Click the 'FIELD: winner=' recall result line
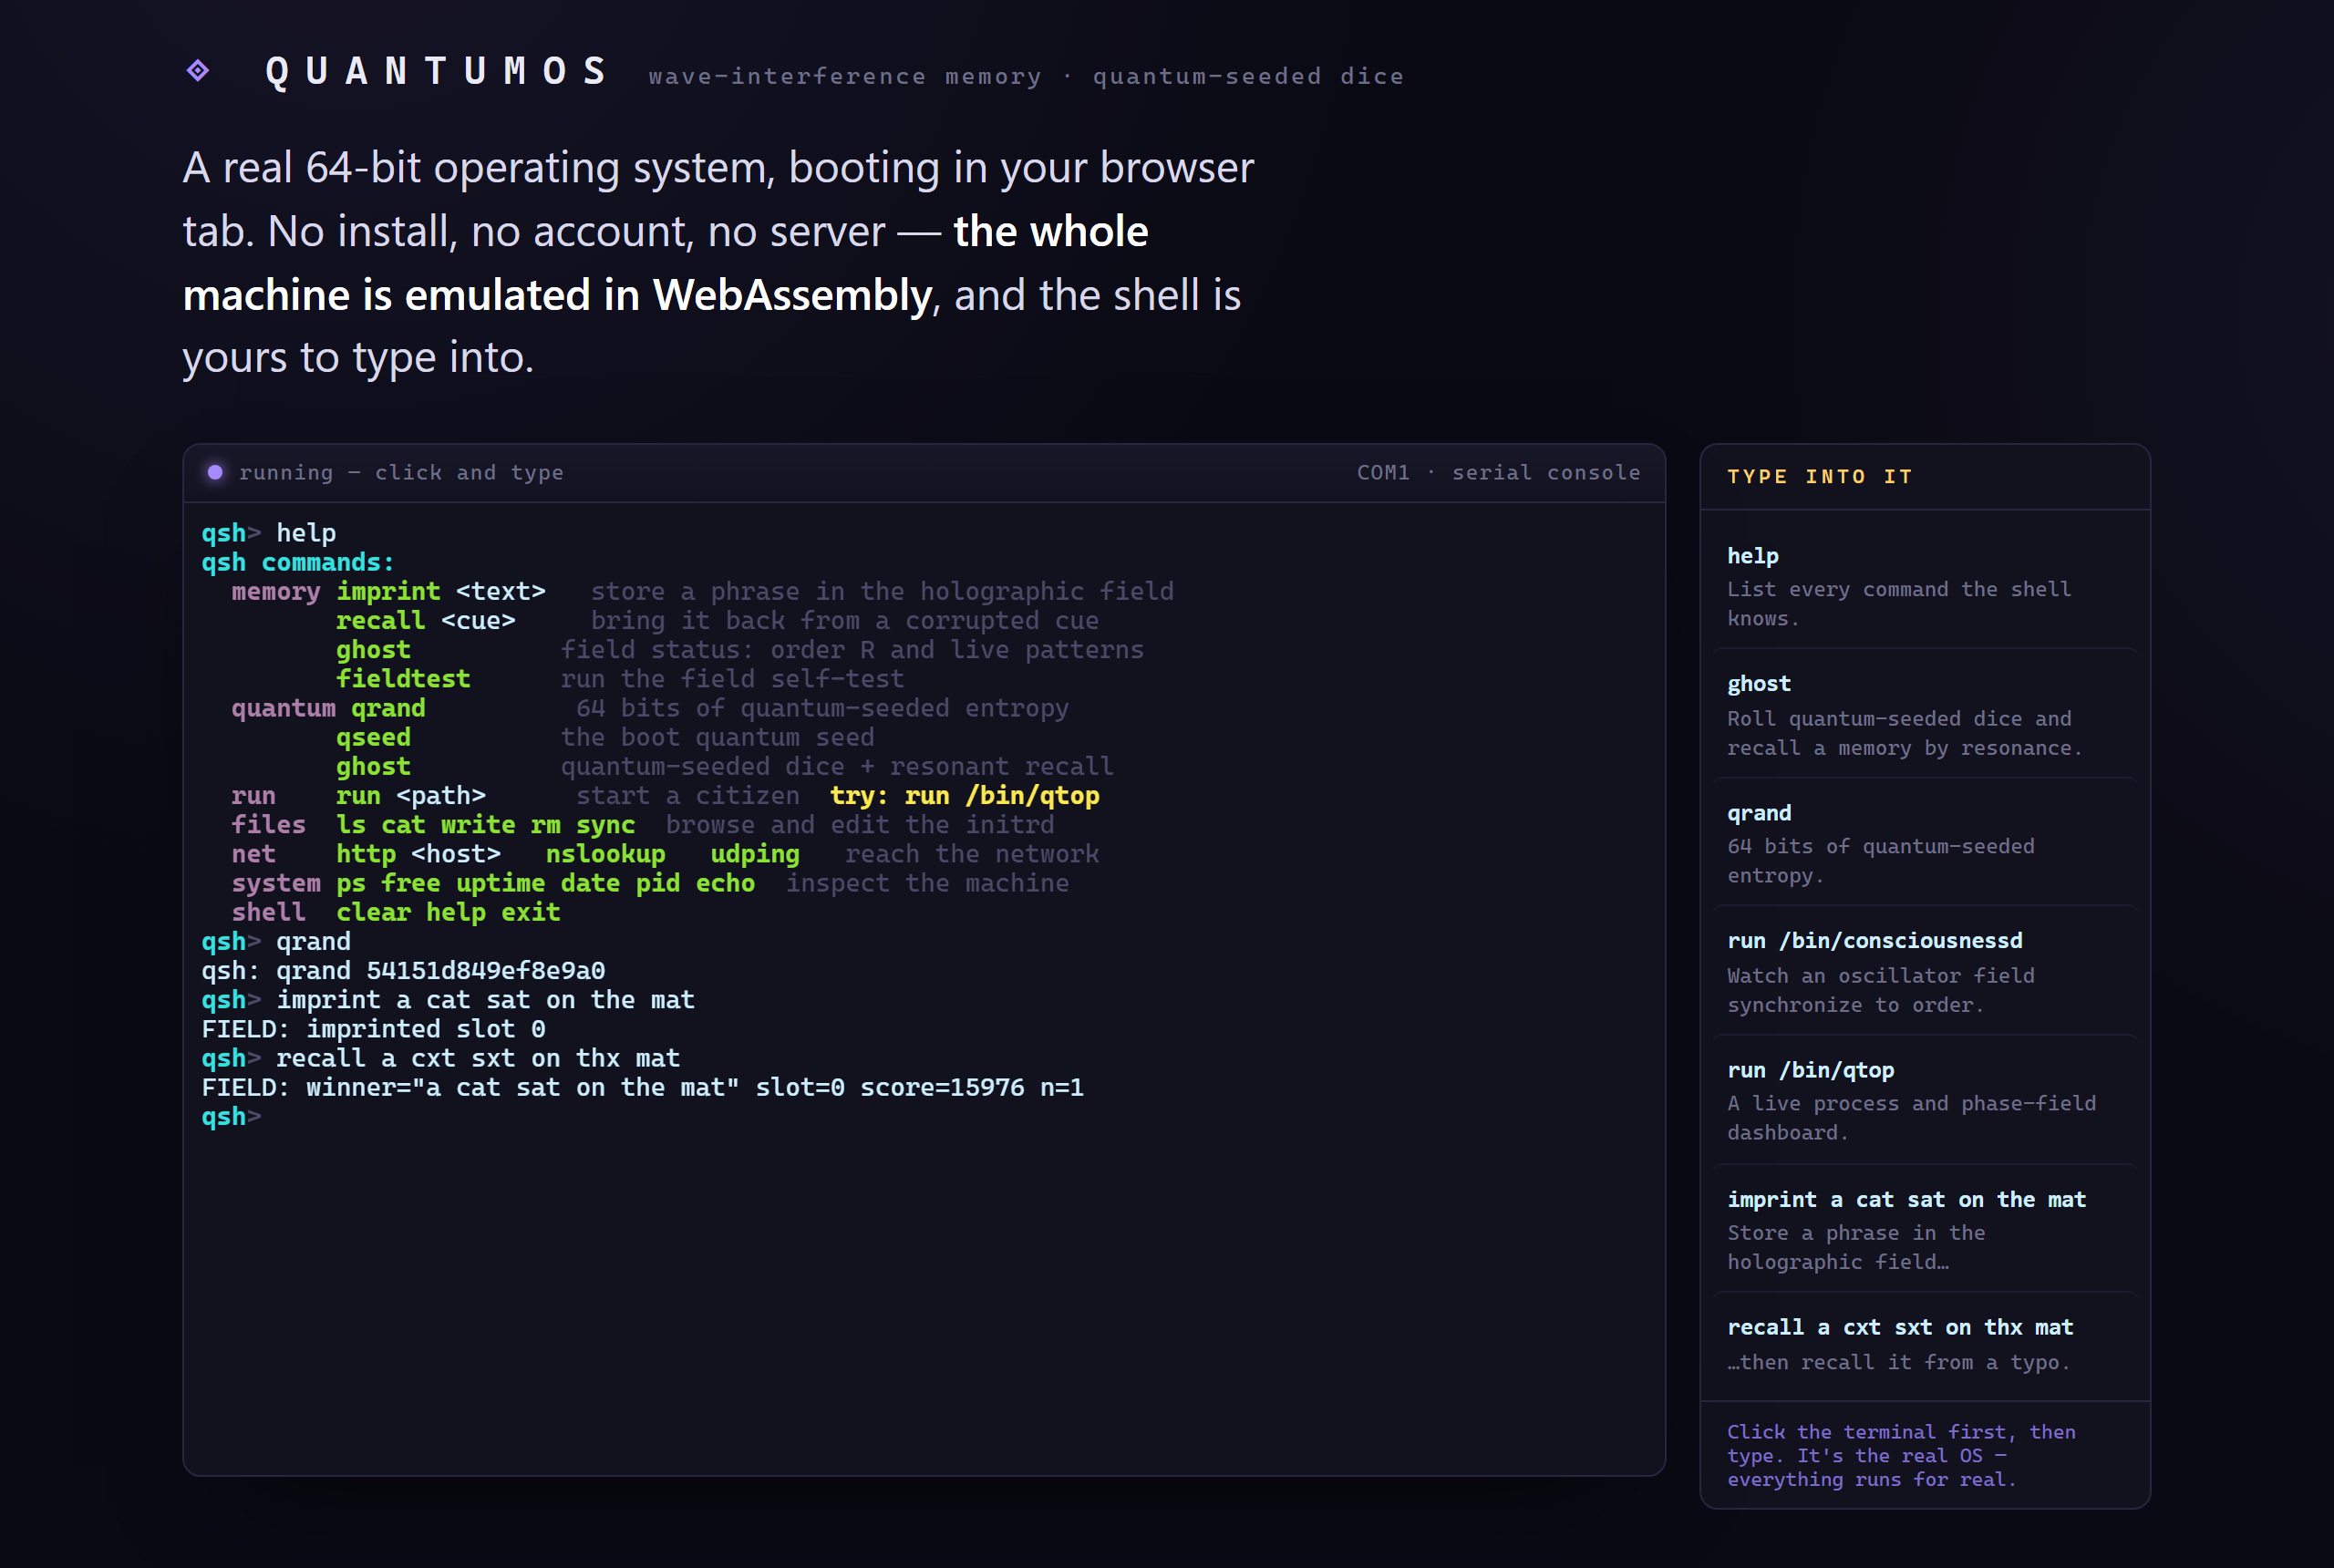 coord(642,1087)
